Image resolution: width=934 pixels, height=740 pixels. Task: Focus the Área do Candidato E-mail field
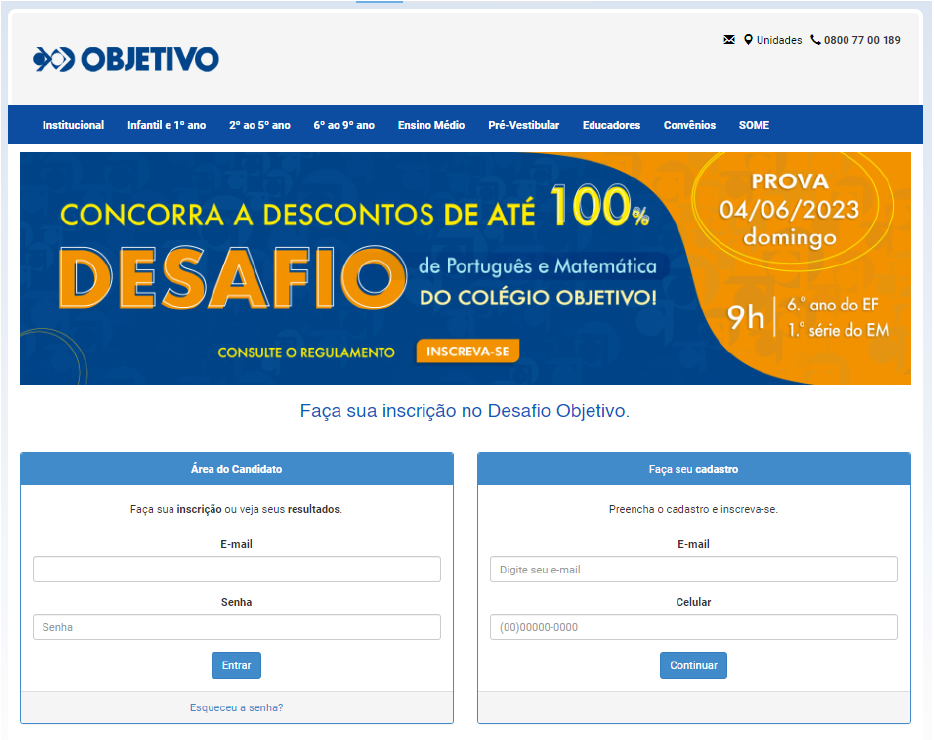click(x=236, y=569)
